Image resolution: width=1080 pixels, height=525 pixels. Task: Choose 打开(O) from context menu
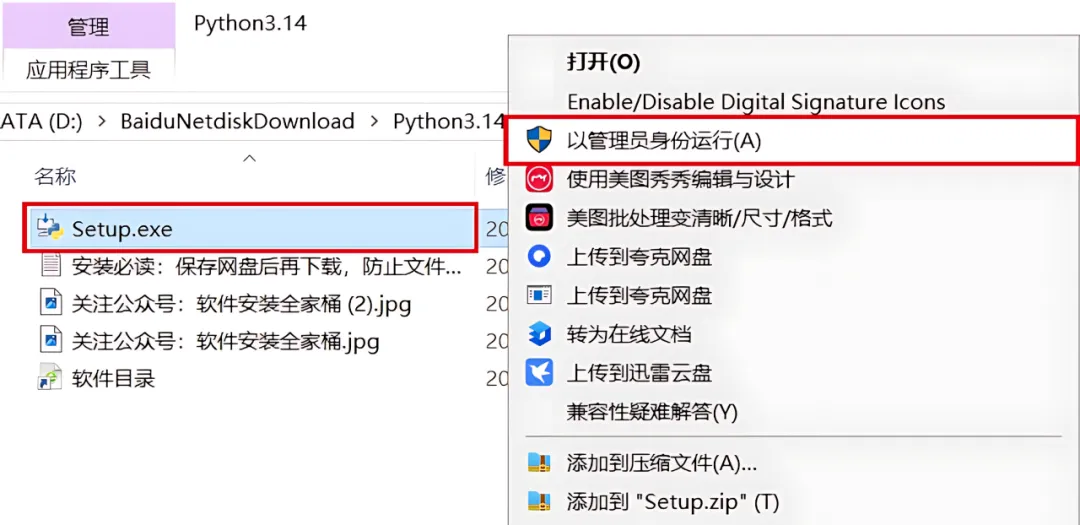coord(603,63)
